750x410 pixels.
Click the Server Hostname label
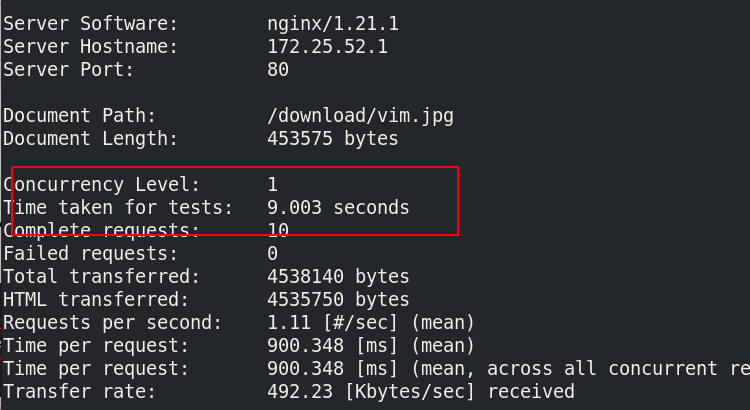coord(90,46)
